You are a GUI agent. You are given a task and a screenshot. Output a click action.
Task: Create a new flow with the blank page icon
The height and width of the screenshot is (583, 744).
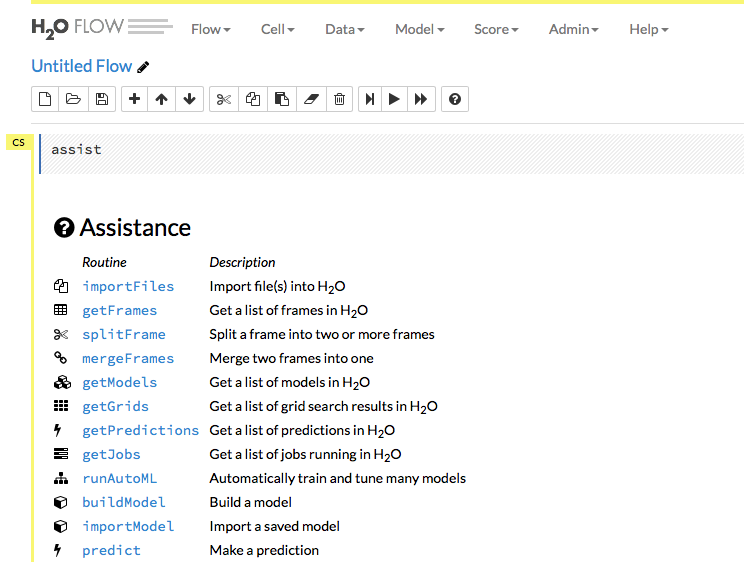pos(45,99)
